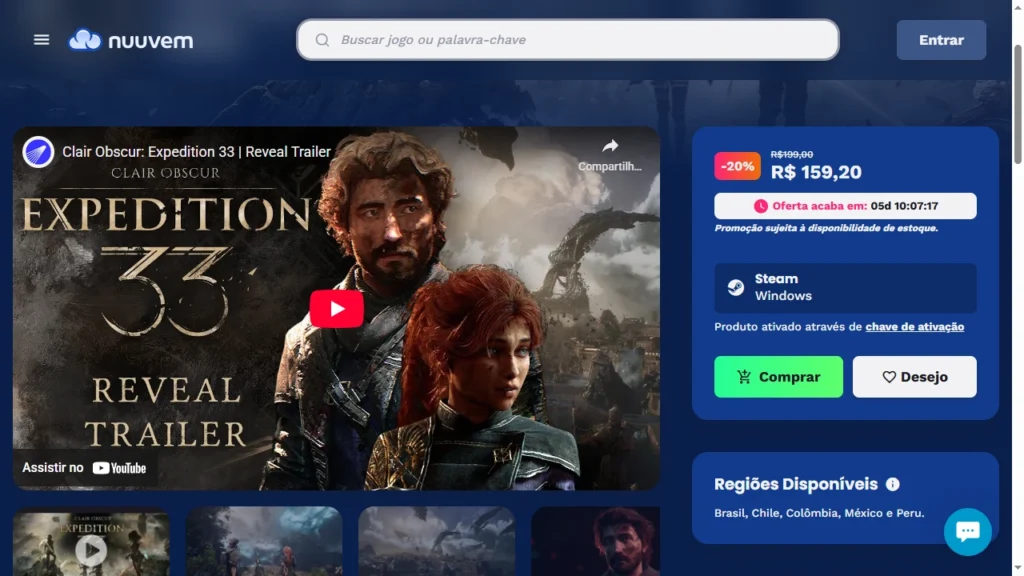Viewport: 1024px width, 576px height.
Task: Select the third screenshot thumbnail
Action: (x=437, y=545)
